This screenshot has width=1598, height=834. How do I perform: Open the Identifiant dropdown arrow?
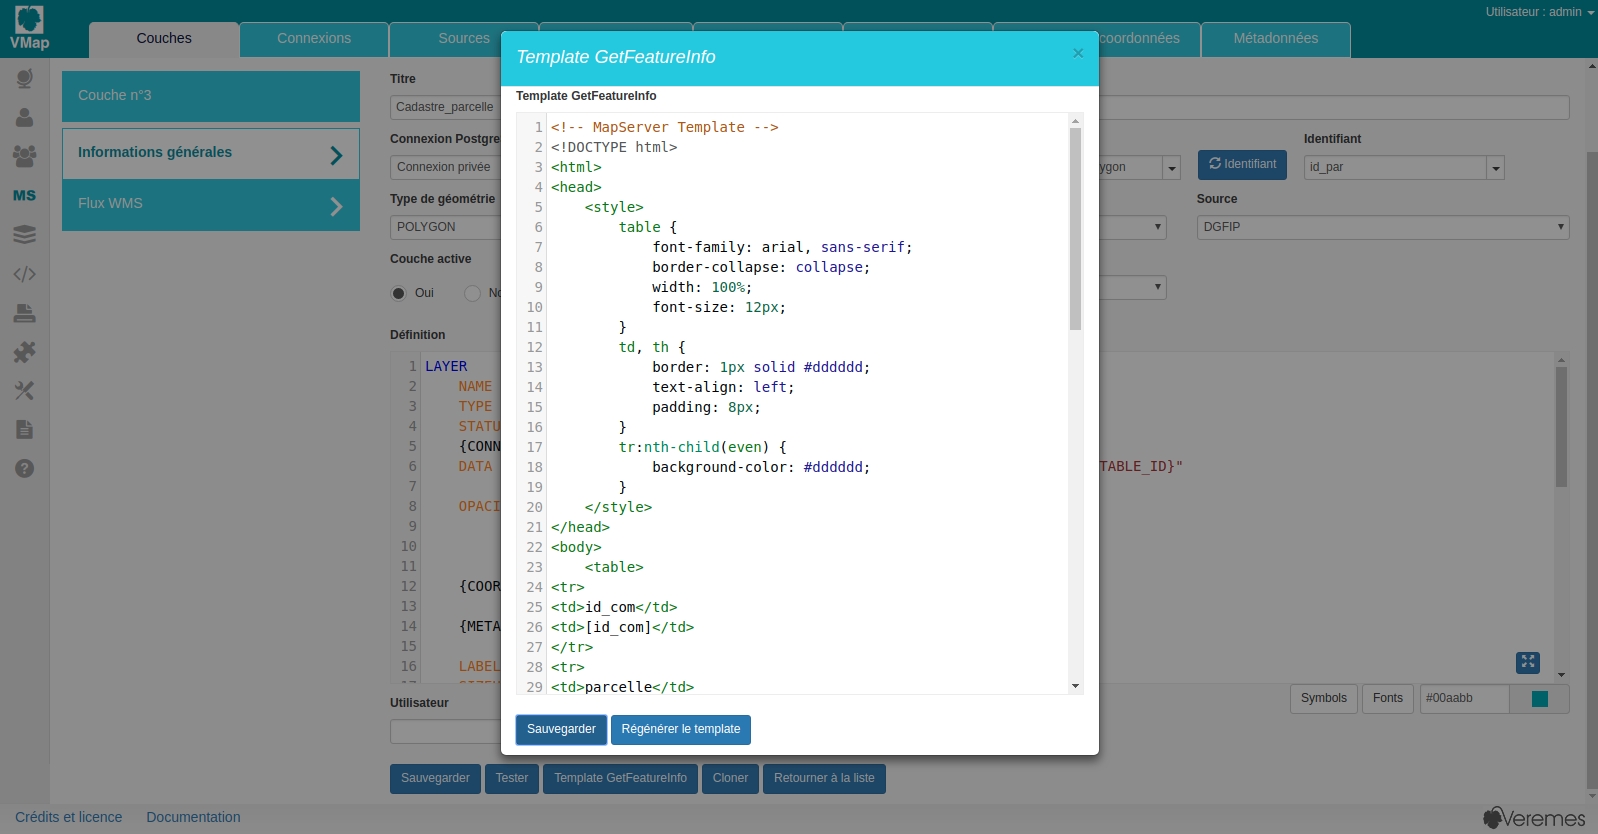[1496, 168]
